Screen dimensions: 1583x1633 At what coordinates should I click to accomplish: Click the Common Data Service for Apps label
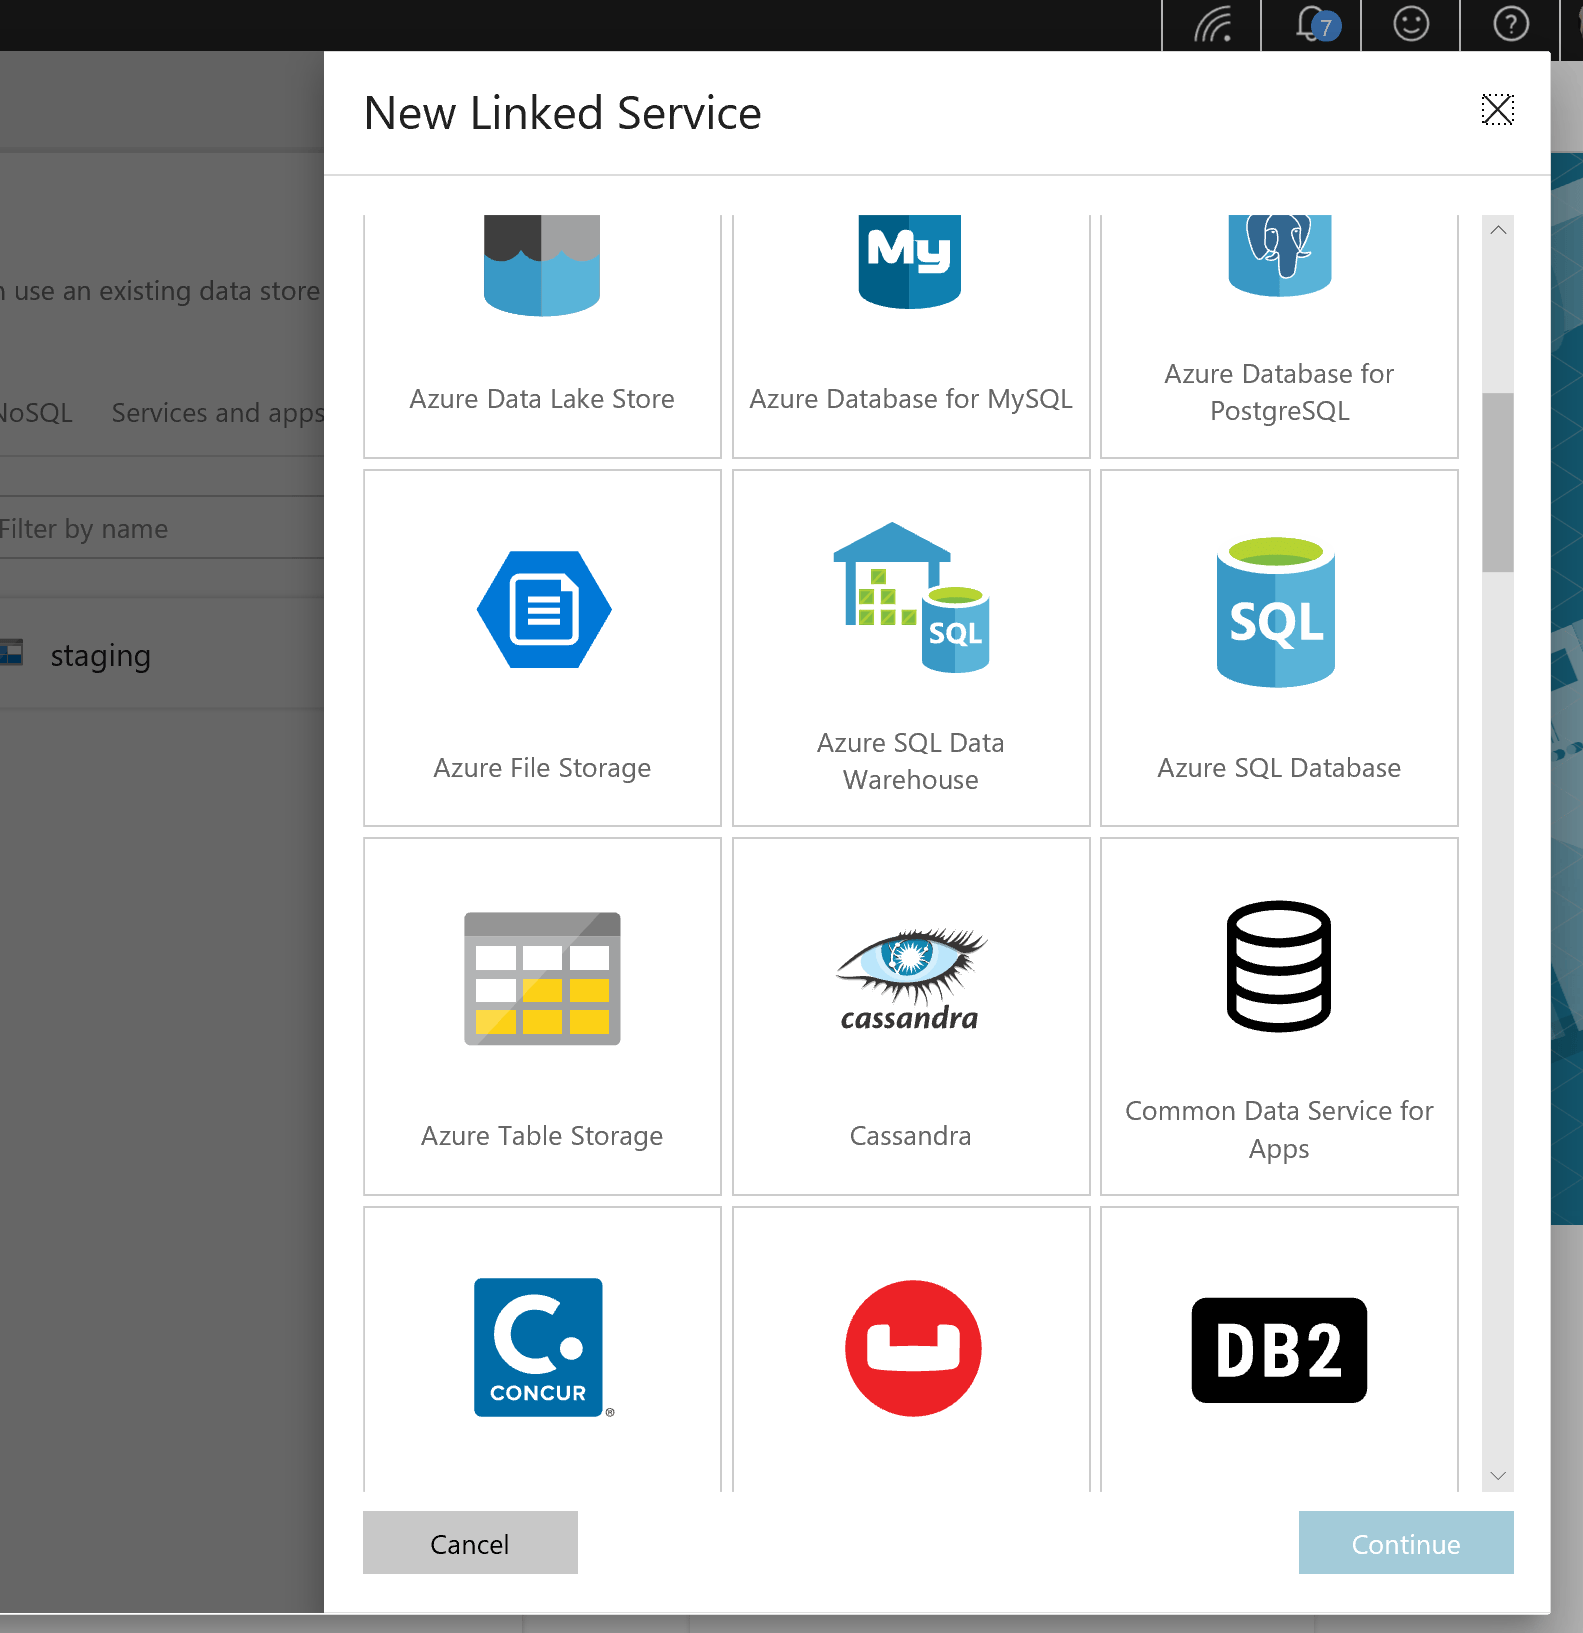(x=1279, y=1130)
